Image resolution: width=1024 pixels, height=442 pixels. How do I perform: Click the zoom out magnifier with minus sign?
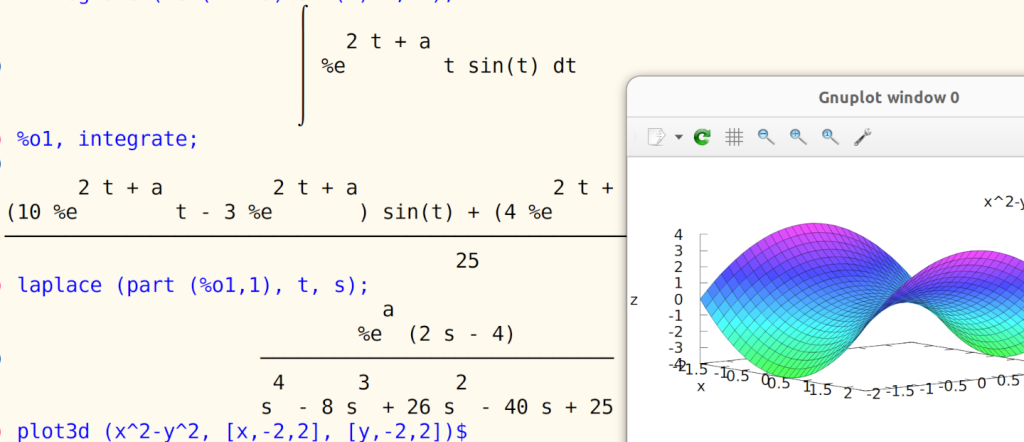[766, 137]
